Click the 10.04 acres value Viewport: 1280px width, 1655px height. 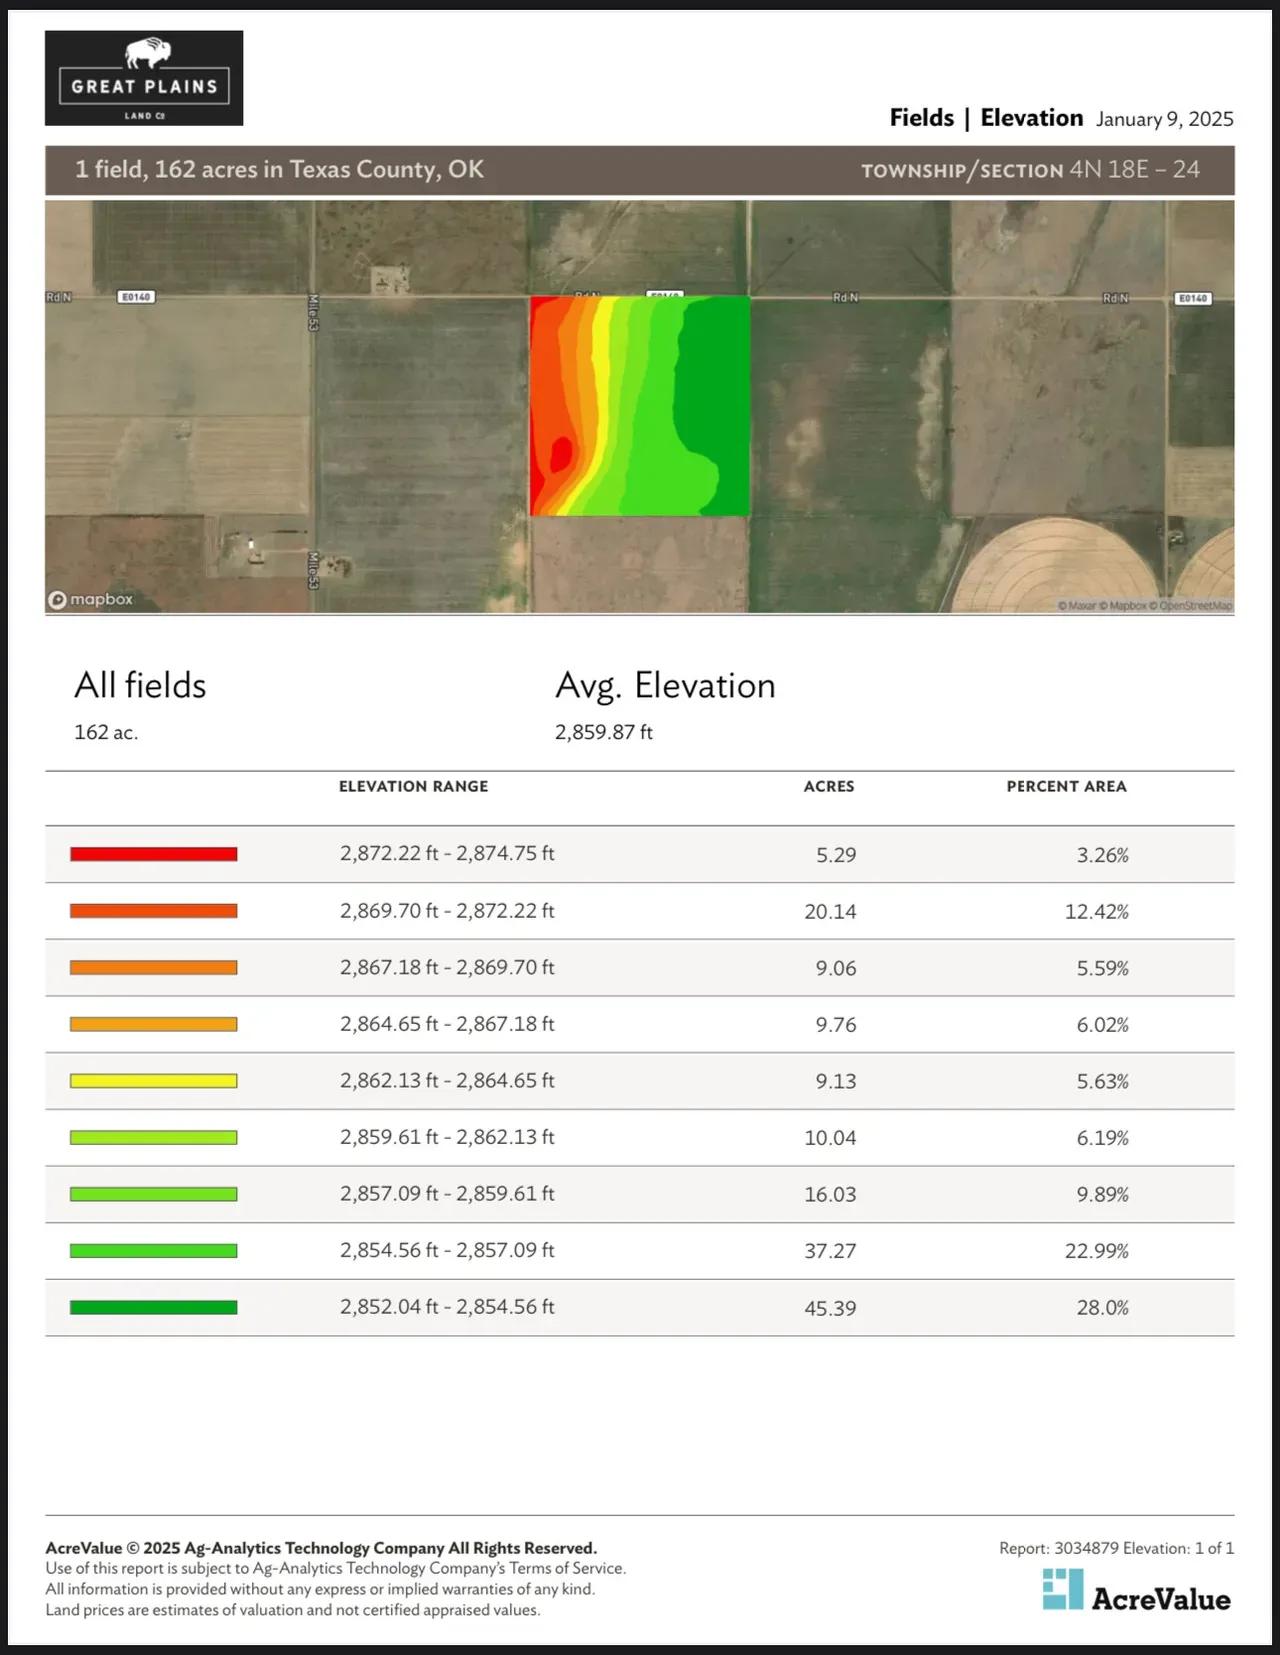830,1138
